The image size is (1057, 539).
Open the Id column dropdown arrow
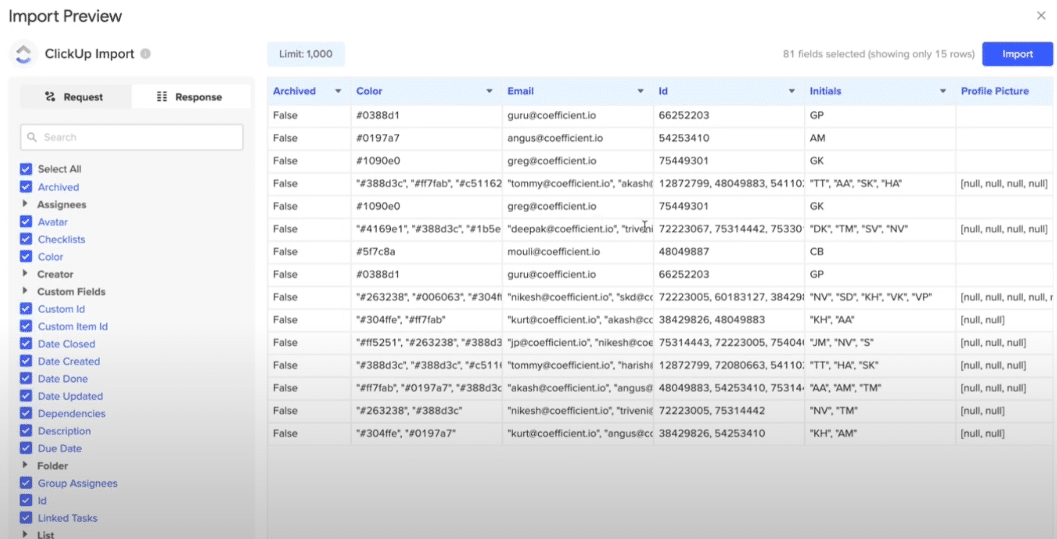pyautogui.click(x=791, y=91)
